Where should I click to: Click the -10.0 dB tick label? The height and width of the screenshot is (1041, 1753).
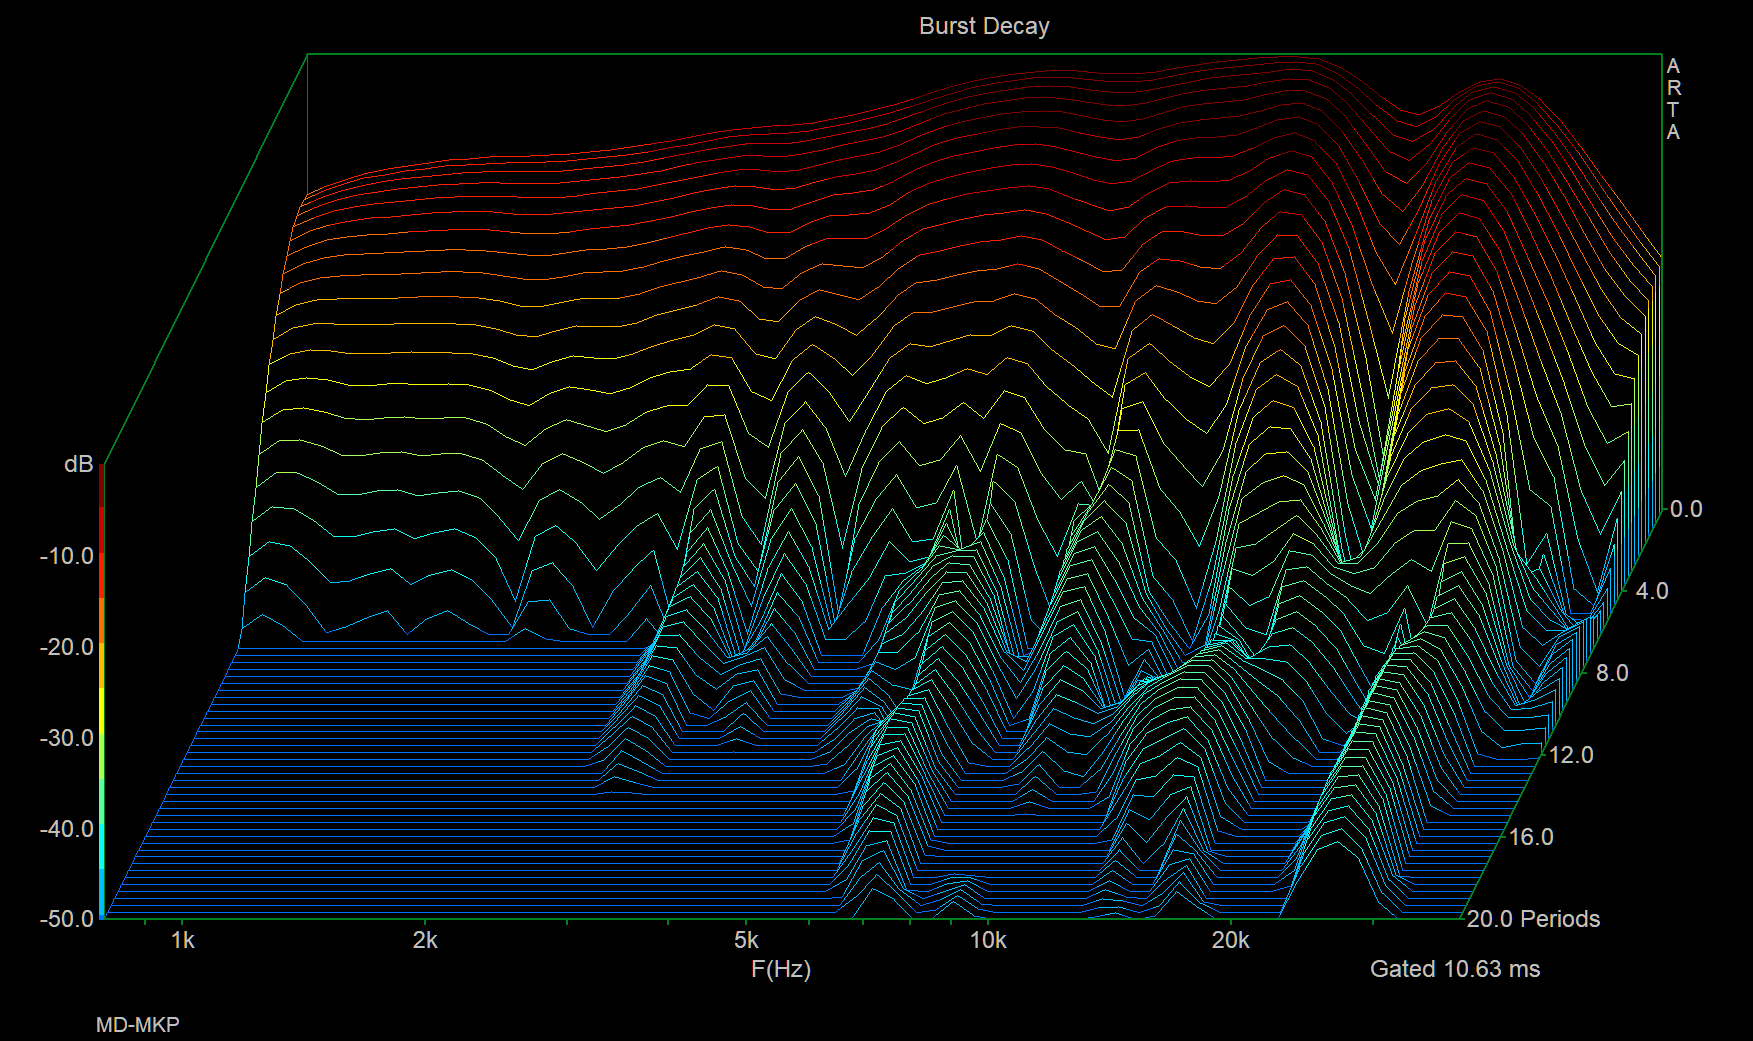pos(67,556)
